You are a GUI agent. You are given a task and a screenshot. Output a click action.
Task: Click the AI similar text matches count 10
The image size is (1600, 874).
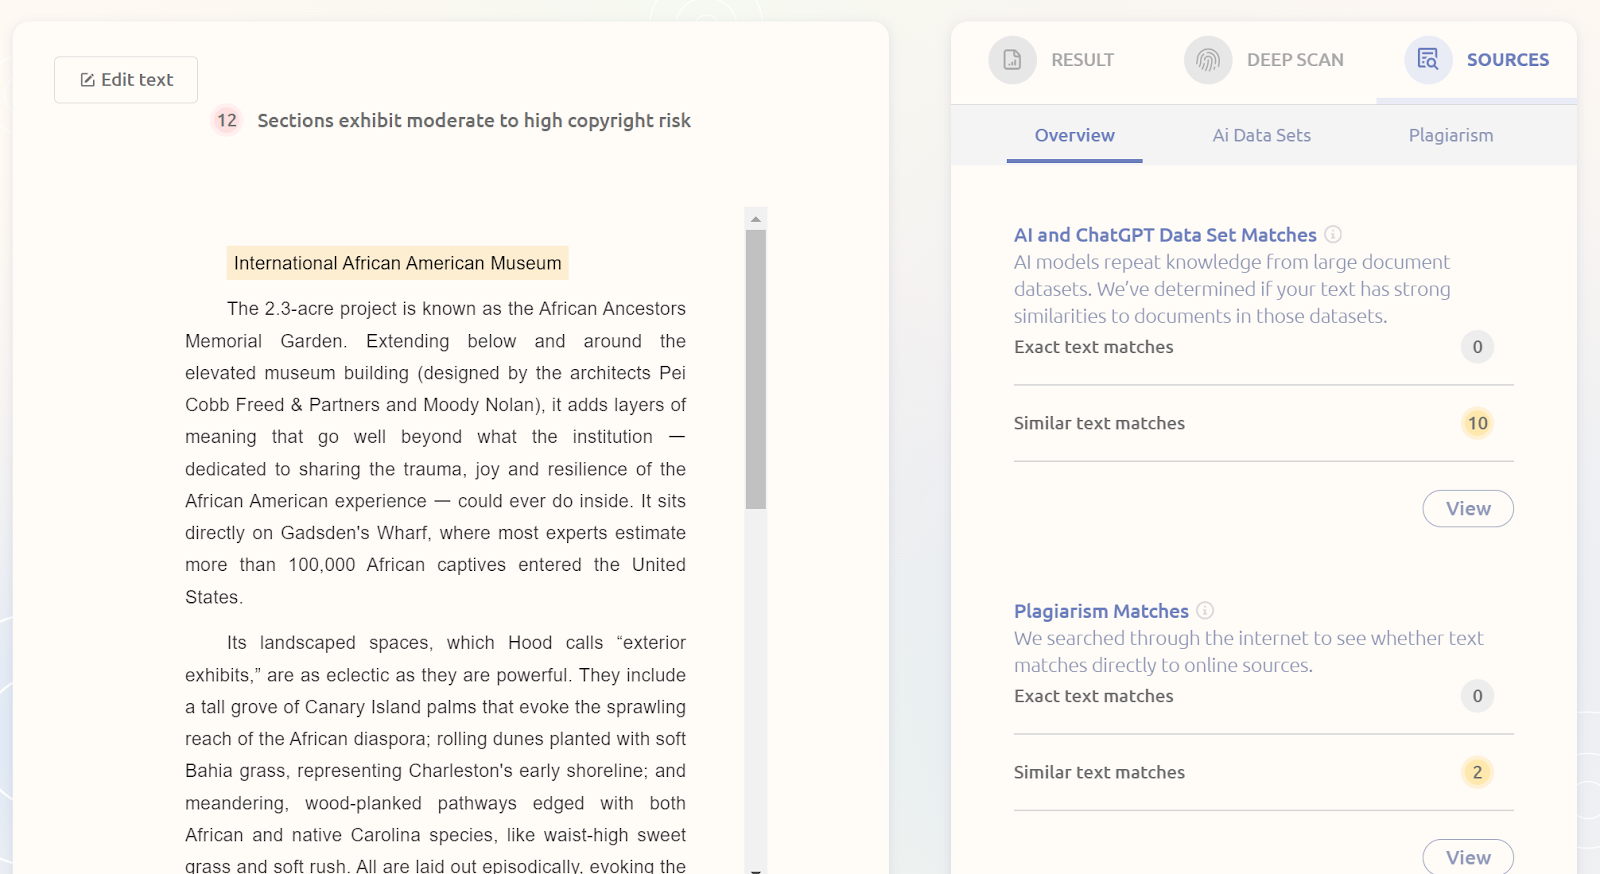(x=1477, y=423)
